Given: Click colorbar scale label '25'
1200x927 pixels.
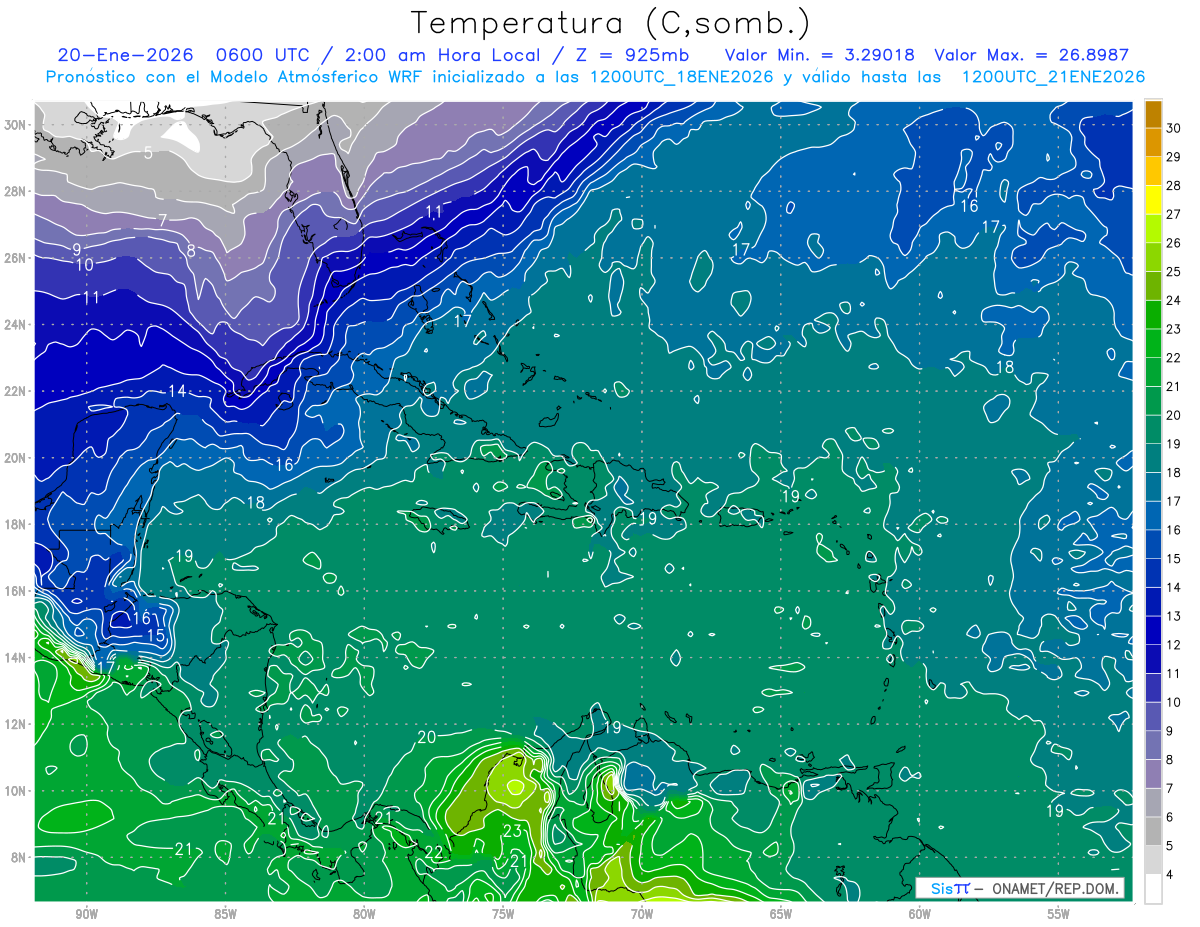Looking at the screenshot, I should pyautogui.click(x=1174, y=272).
